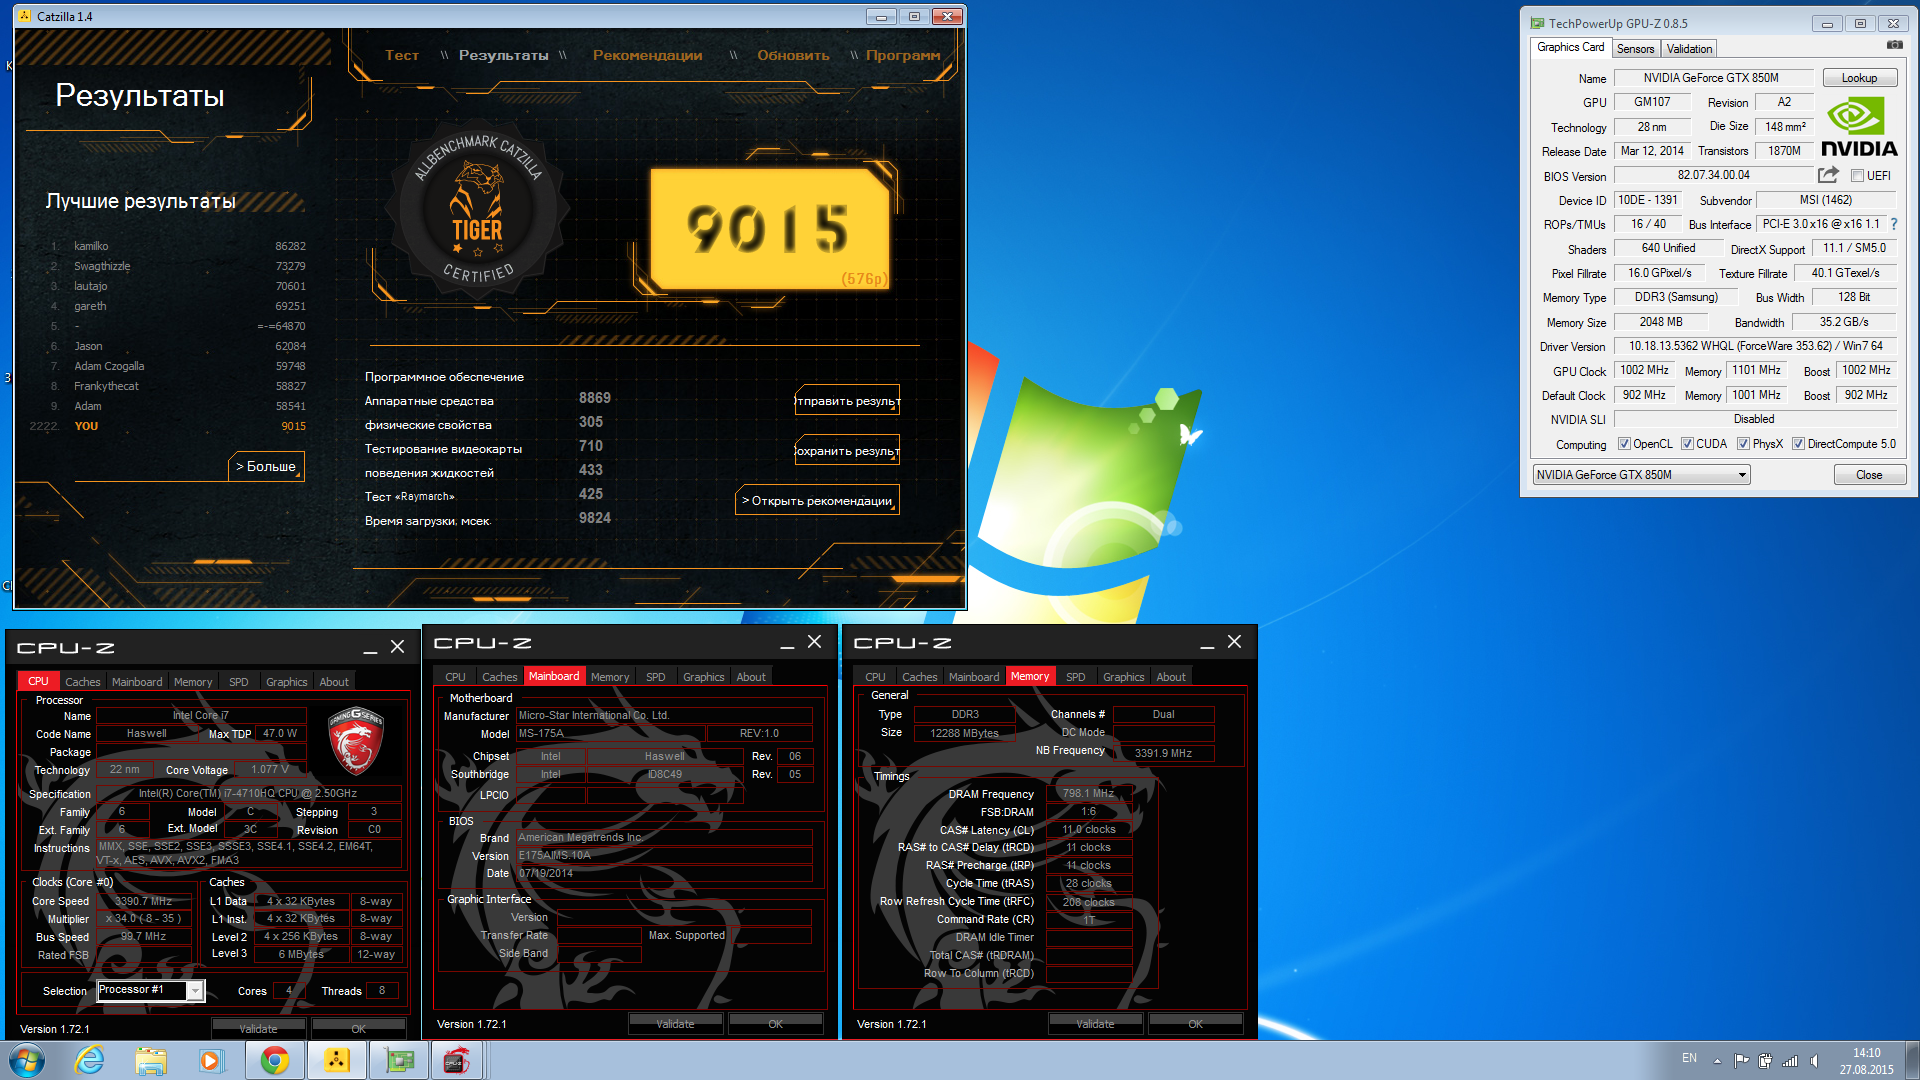
Task: Click the 9015 score panel in Catzilla
Action: click(x=770, y=229)
